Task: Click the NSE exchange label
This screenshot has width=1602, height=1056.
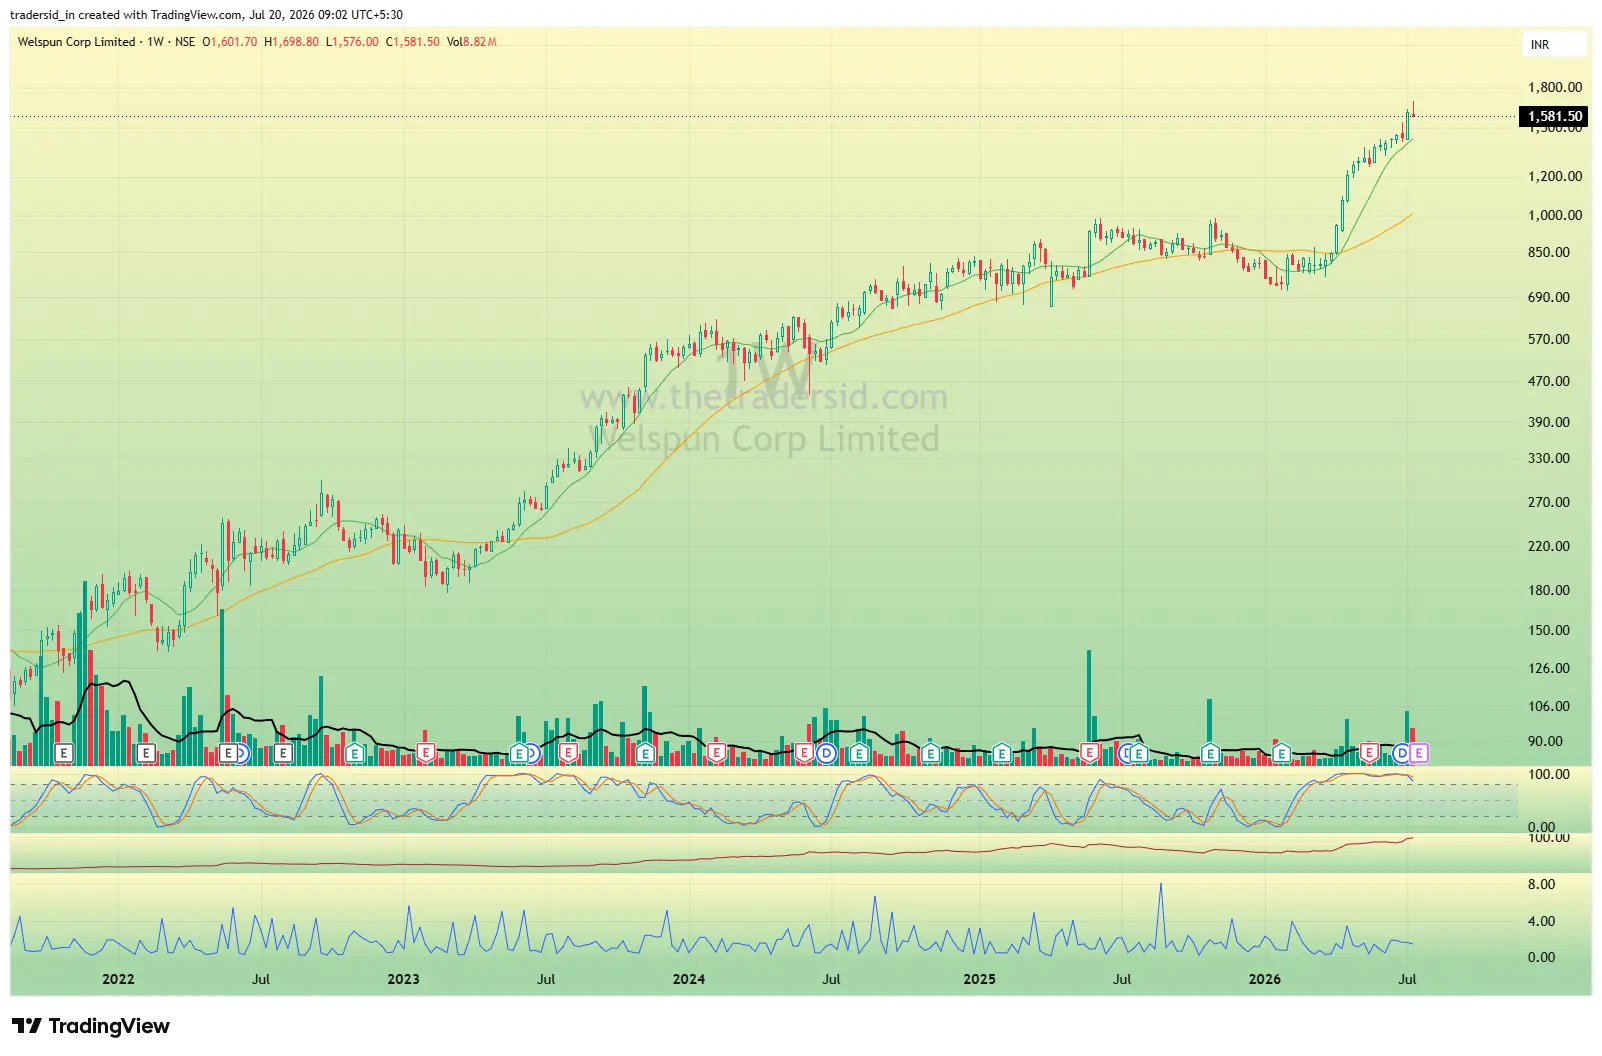Action: click(x=185, y=42)
